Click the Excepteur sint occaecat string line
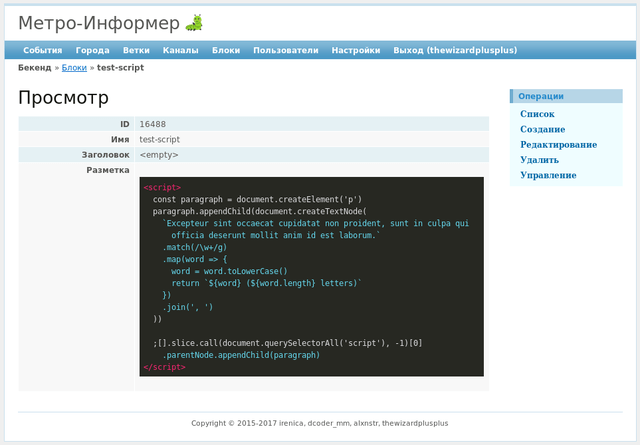Viewport: 640px width, 445px height. pyautogui.click(x=316, y=223)
